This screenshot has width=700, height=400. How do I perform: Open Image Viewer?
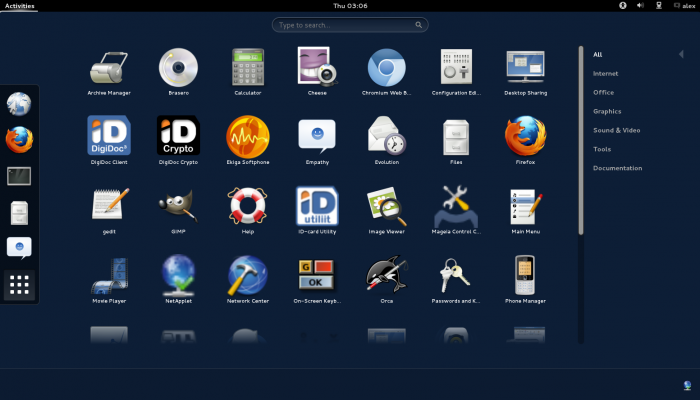[387, 210]
